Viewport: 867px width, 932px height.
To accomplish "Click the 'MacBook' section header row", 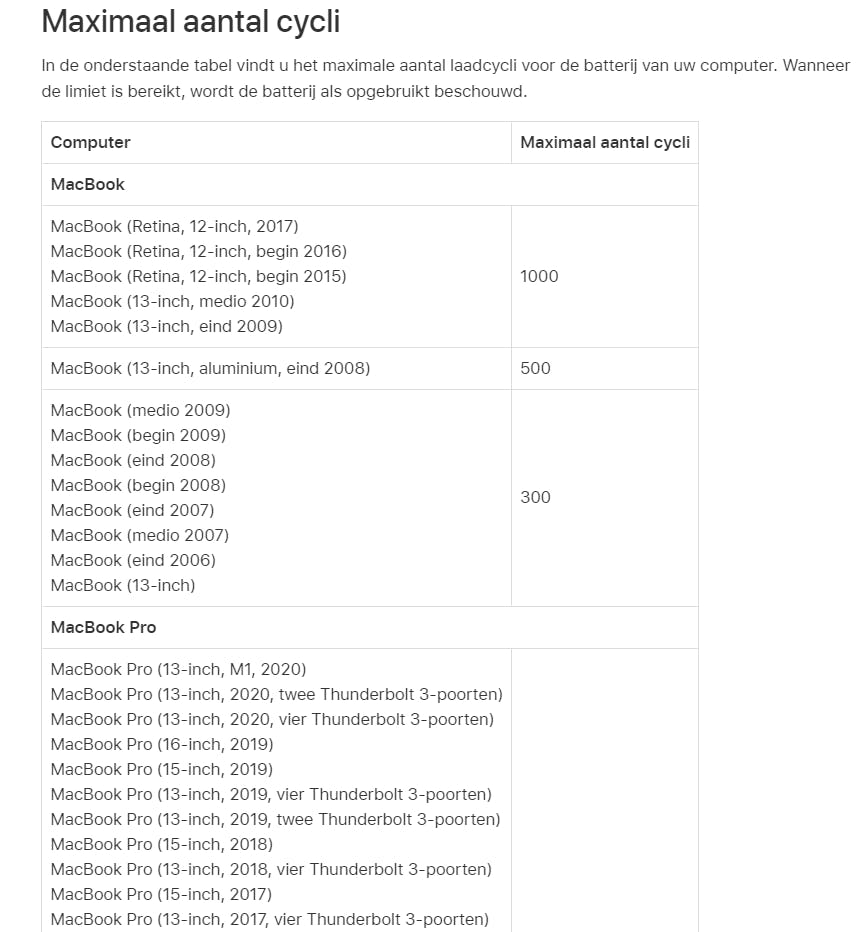I will click(88, 184).
